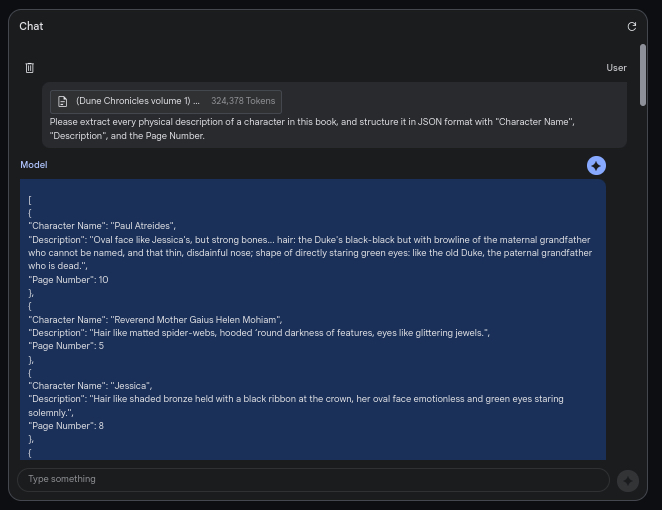Click the vertical chat scrollbar
Viewport: 662px width, 510px height.
[642, 75]
